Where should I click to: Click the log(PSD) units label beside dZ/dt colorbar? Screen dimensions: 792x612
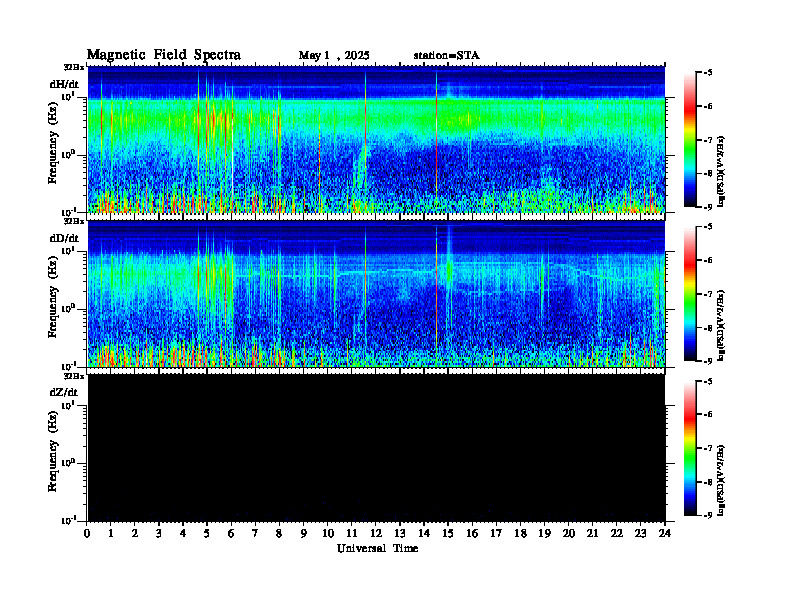tap(722, 480)
